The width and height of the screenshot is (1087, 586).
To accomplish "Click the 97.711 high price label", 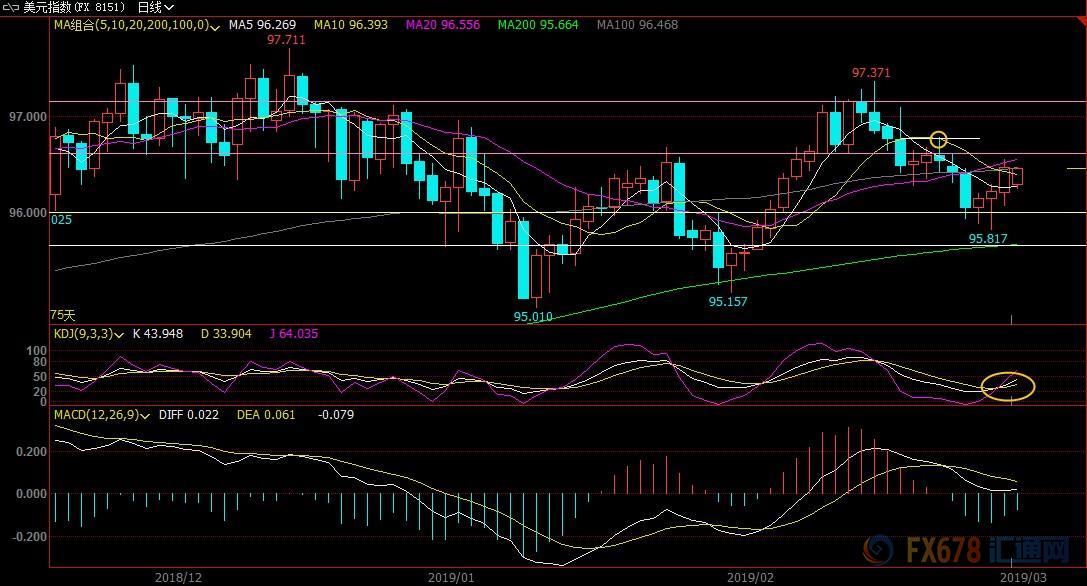I will point(286,40).
